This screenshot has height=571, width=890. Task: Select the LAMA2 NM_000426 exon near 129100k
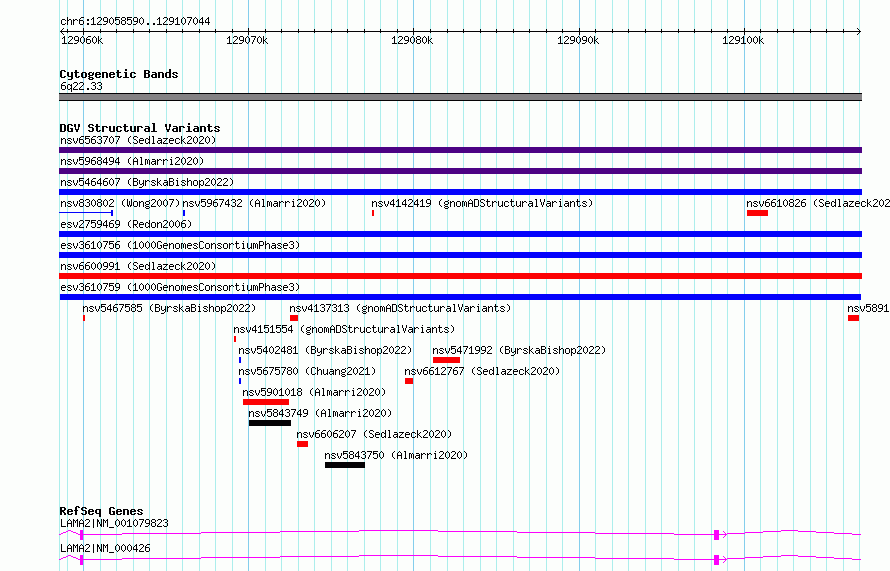point(716,560)
